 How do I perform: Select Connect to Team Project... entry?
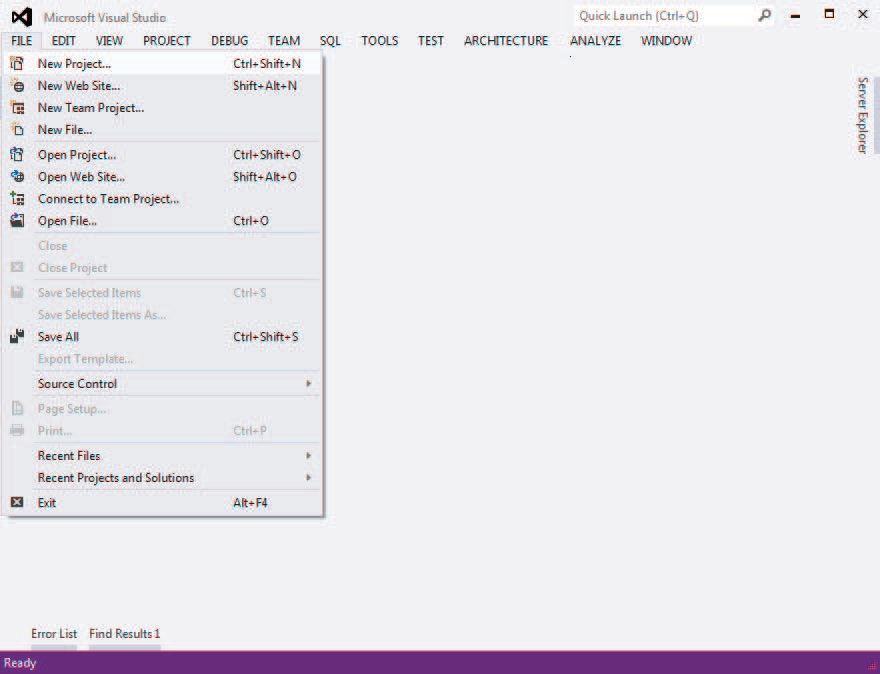pyautogui.click(x=163, y=199)
